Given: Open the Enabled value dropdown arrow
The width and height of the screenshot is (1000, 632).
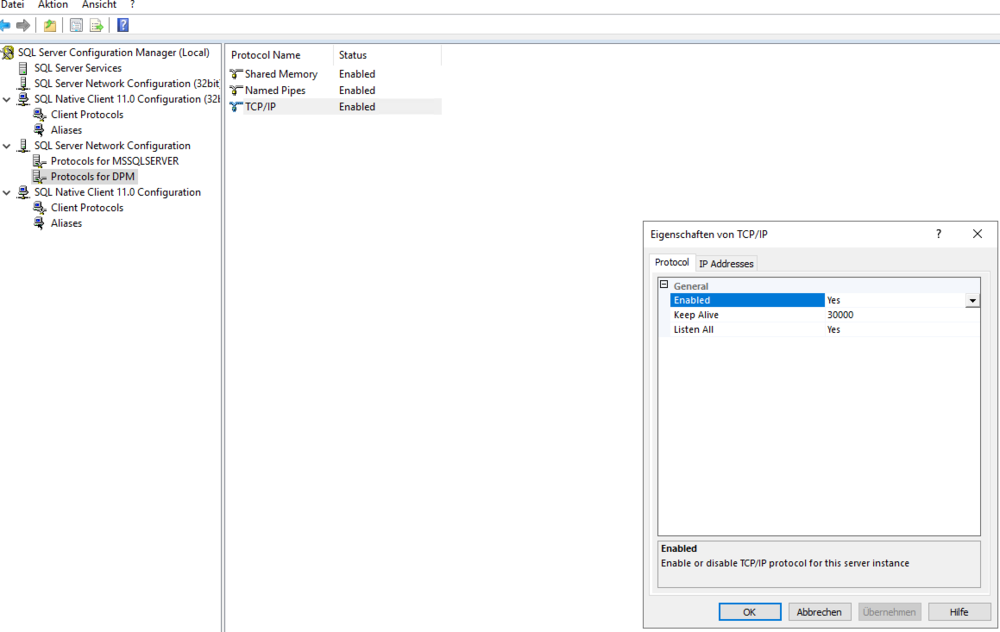Looking at the screenshot, I should 972,300.
